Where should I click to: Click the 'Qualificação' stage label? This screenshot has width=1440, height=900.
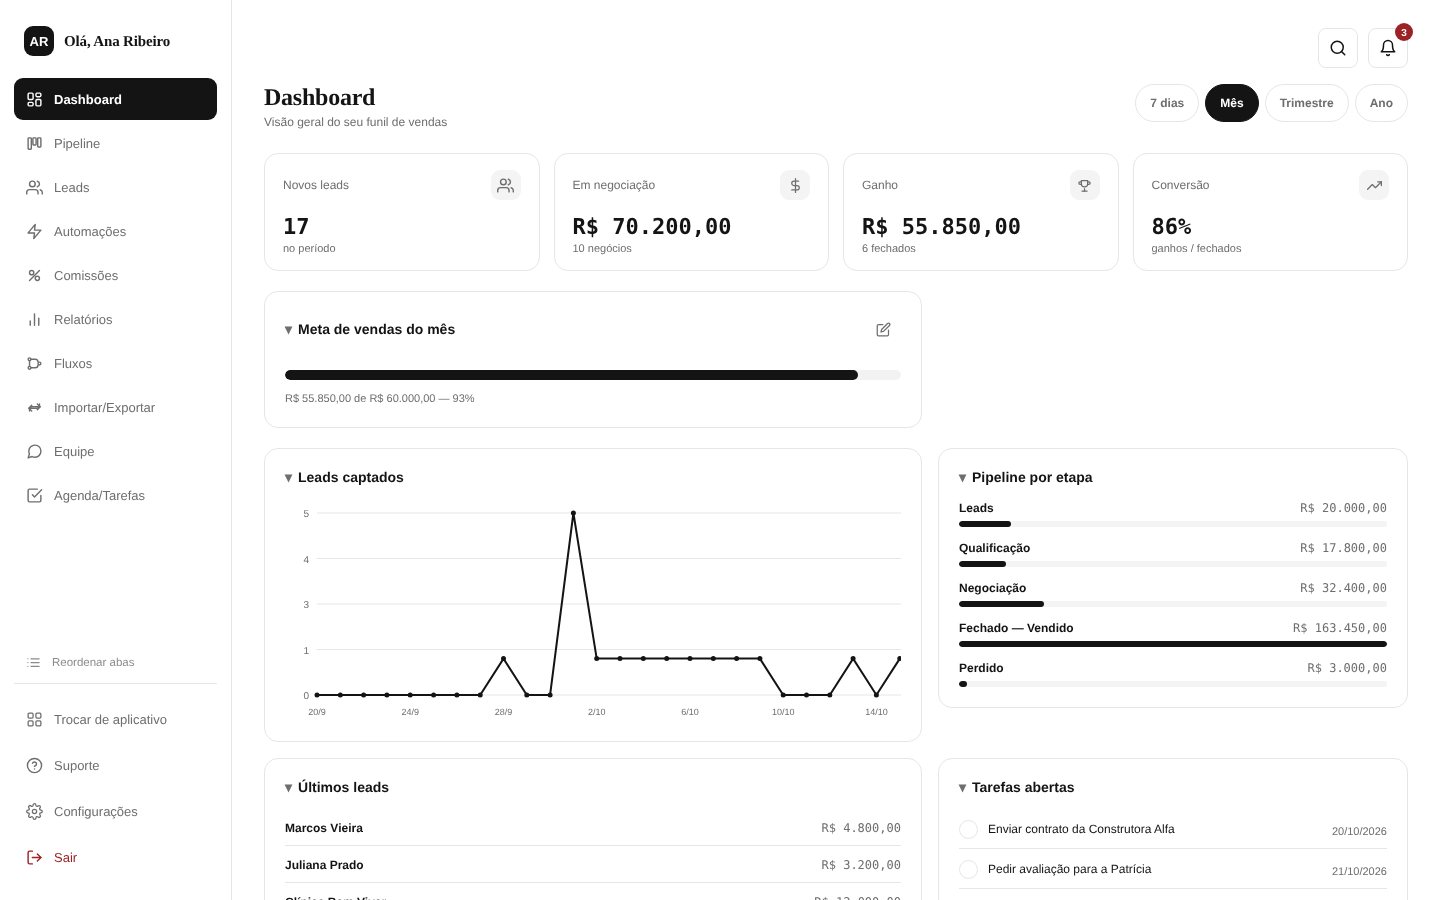click(x=994, y=548)
